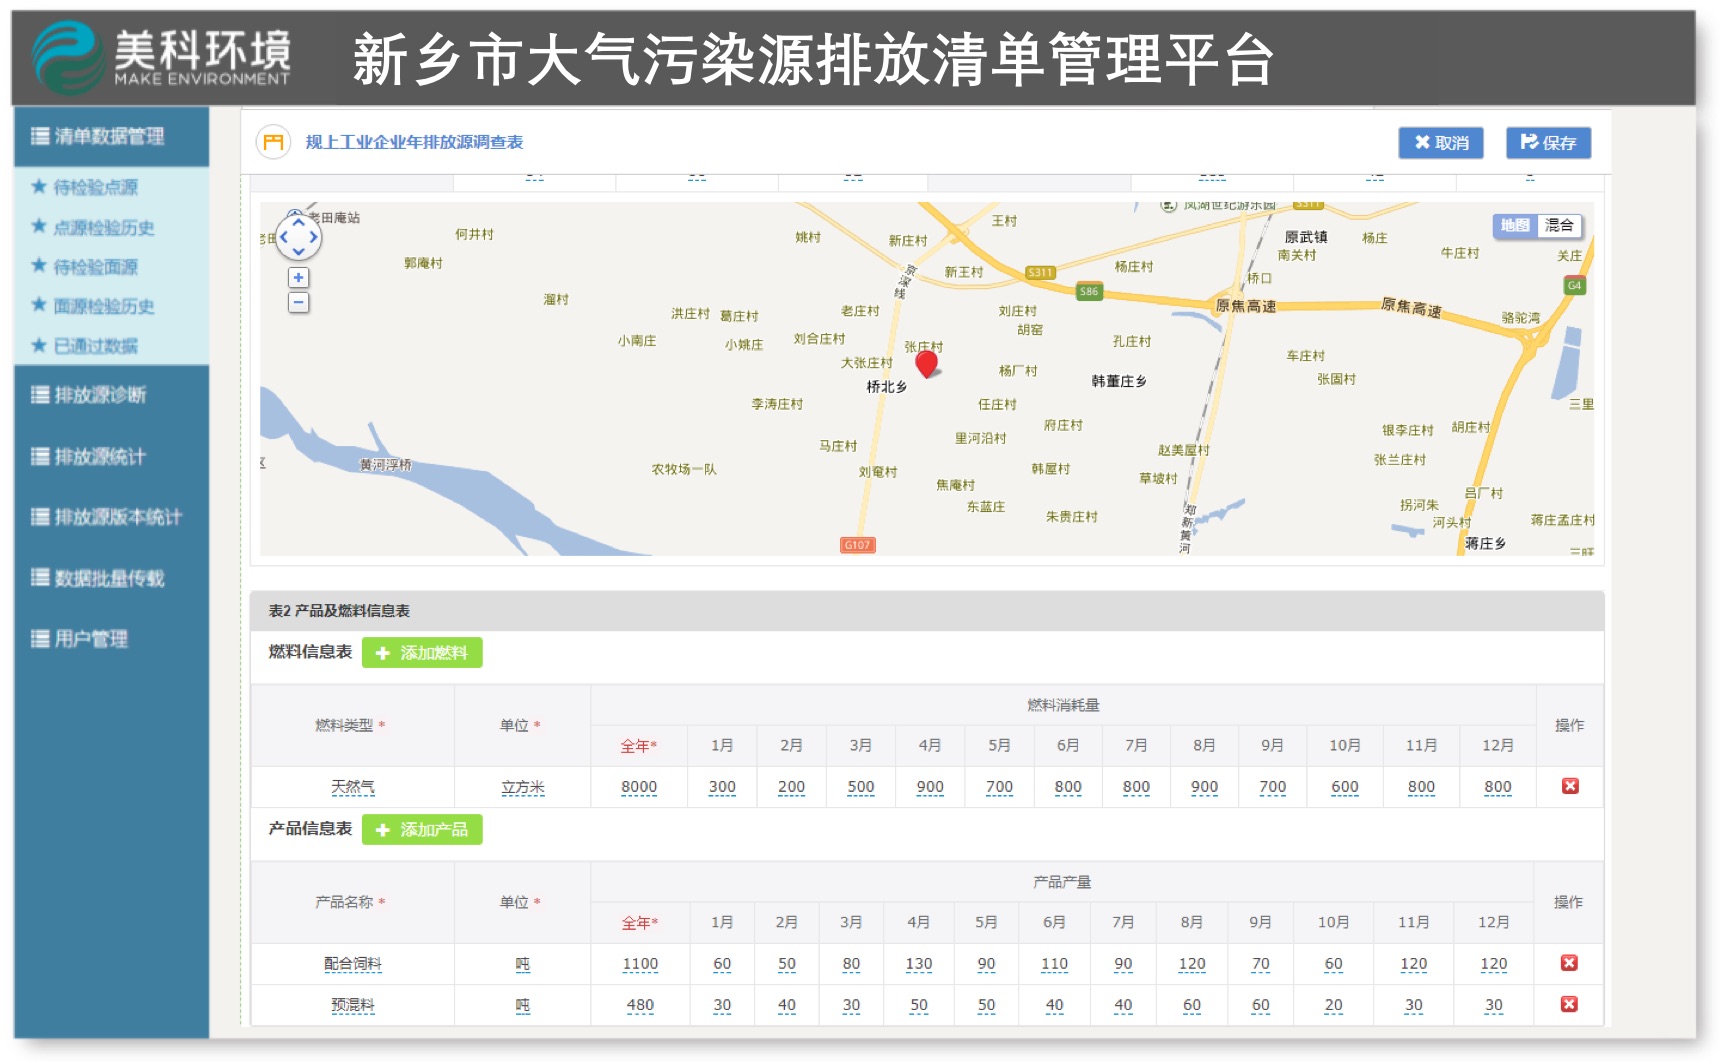The width and height of the screenshot is (1720, 1062).
Task: Delete the 天然气 fuel row
Action: point(1569,786)
